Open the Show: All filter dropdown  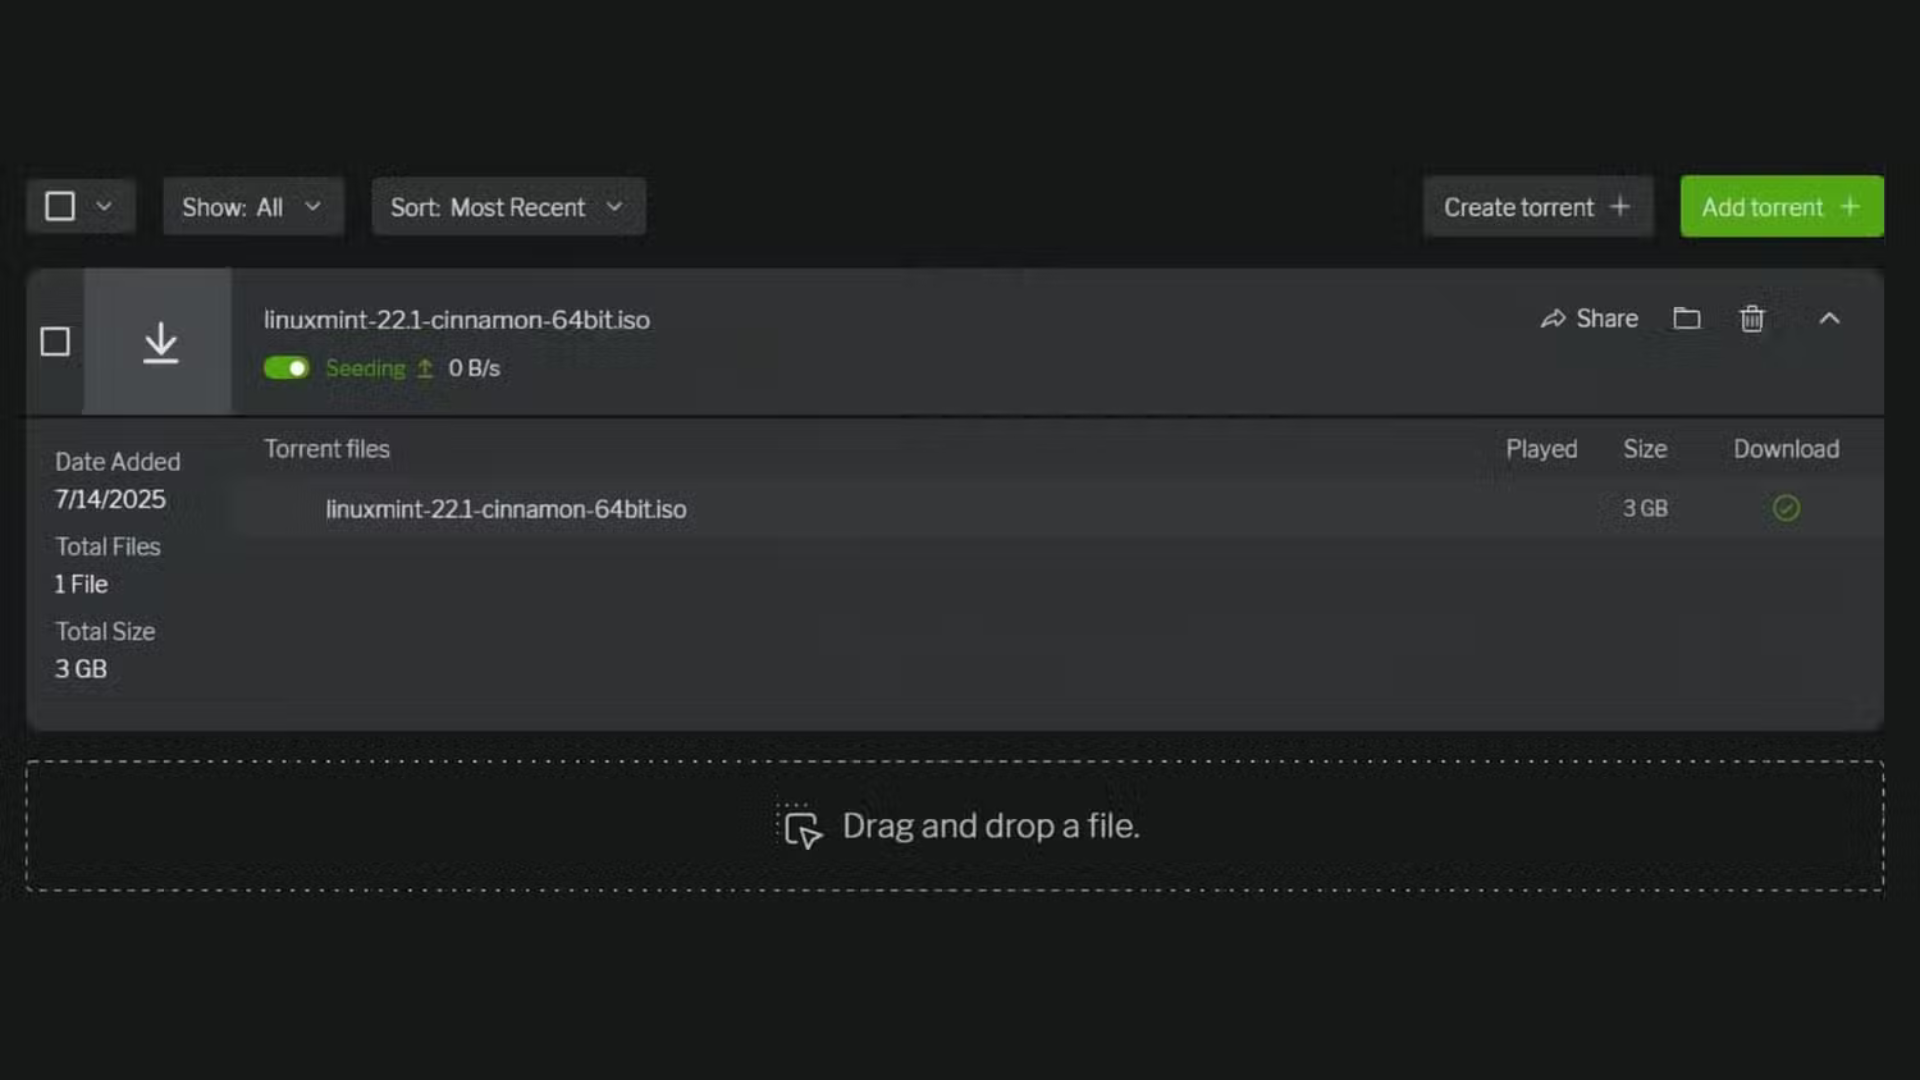[x=253, y=207]
